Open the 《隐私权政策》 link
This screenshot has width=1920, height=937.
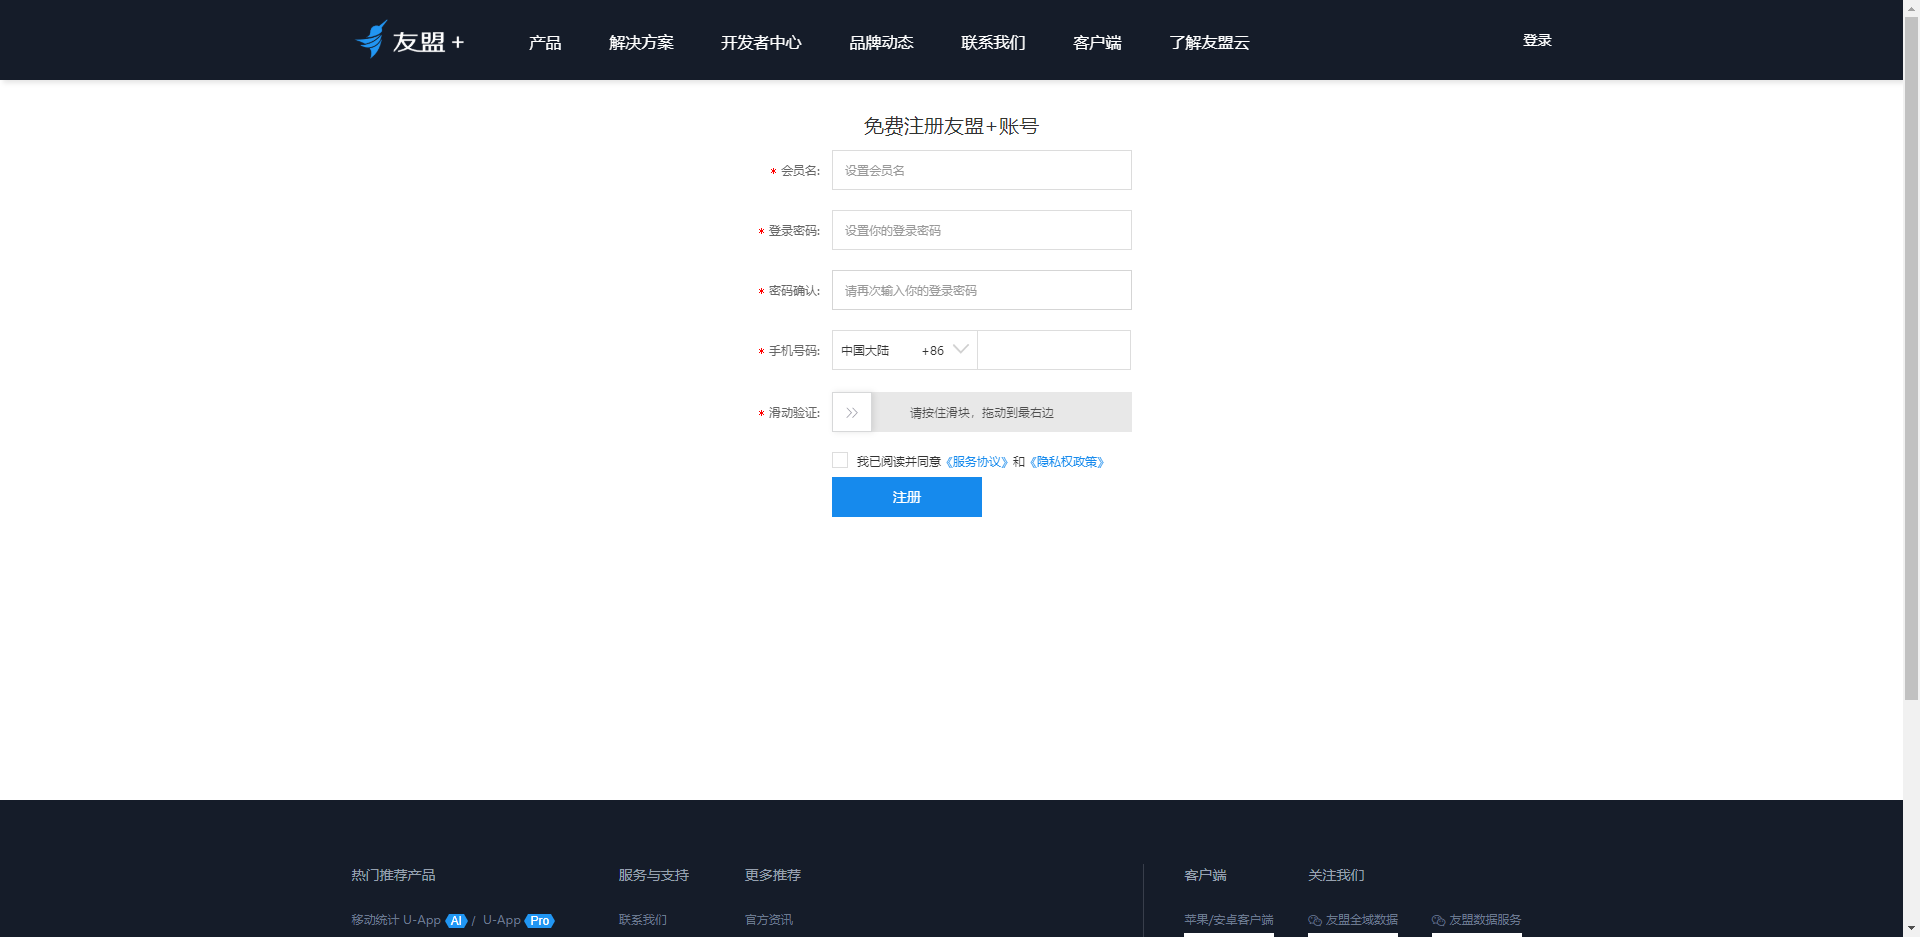[x=1066, y=461]
